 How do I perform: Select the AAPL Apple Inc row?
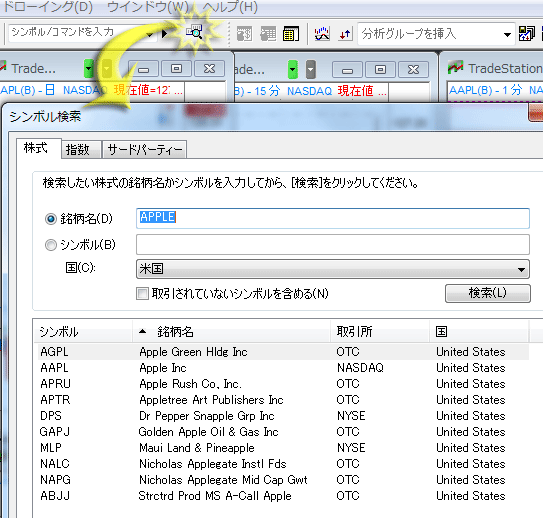(283, 368)
